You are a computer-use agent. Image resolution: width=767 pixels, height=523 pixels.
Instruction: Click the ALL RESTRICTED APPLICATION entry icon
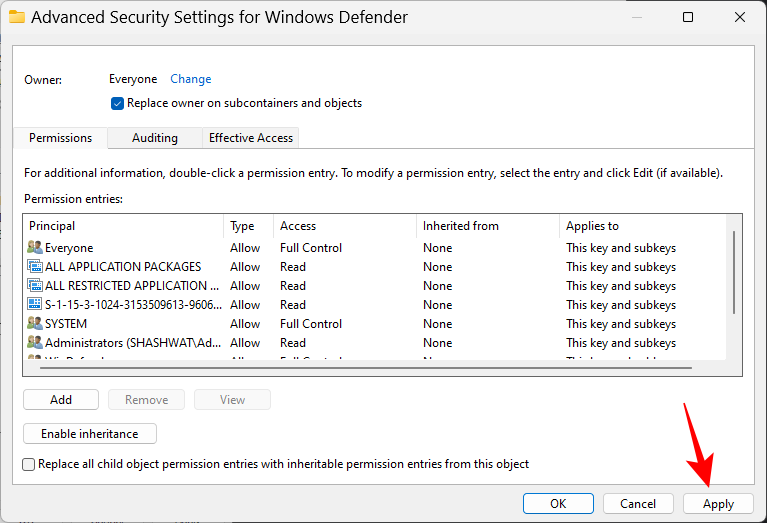[x=35, y=286]
